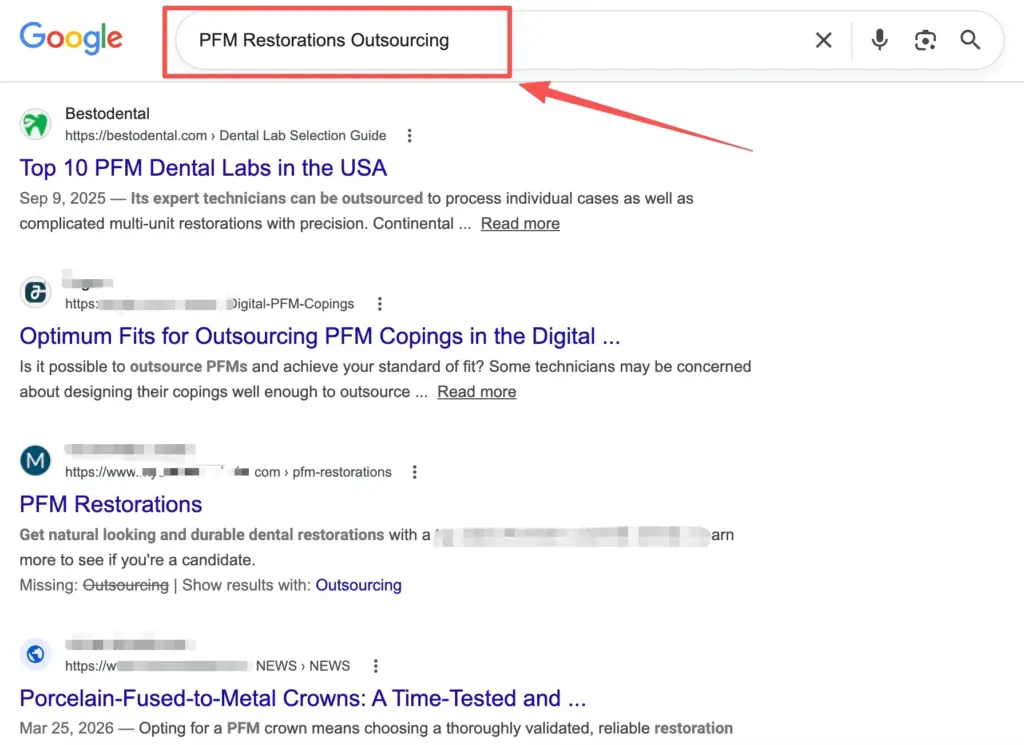
Task: Click the favicon of the PFM Copings result
Action: (x=35, y=292)
